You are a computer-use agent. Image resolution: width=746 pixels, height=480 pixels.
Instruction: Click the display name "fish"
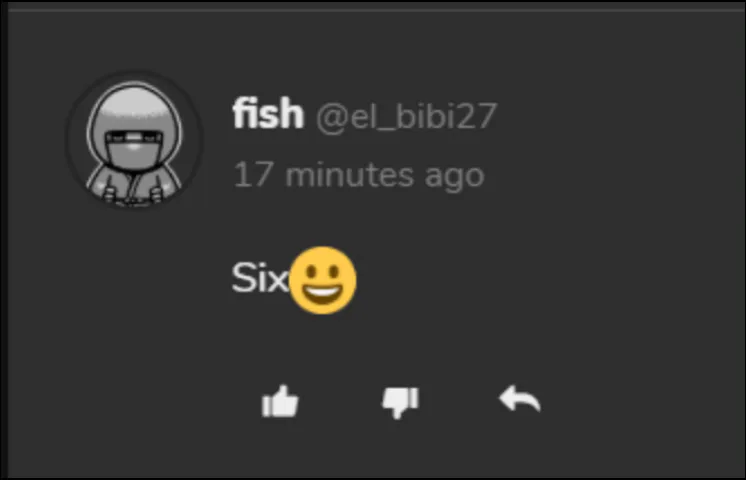tap(268, 113)
